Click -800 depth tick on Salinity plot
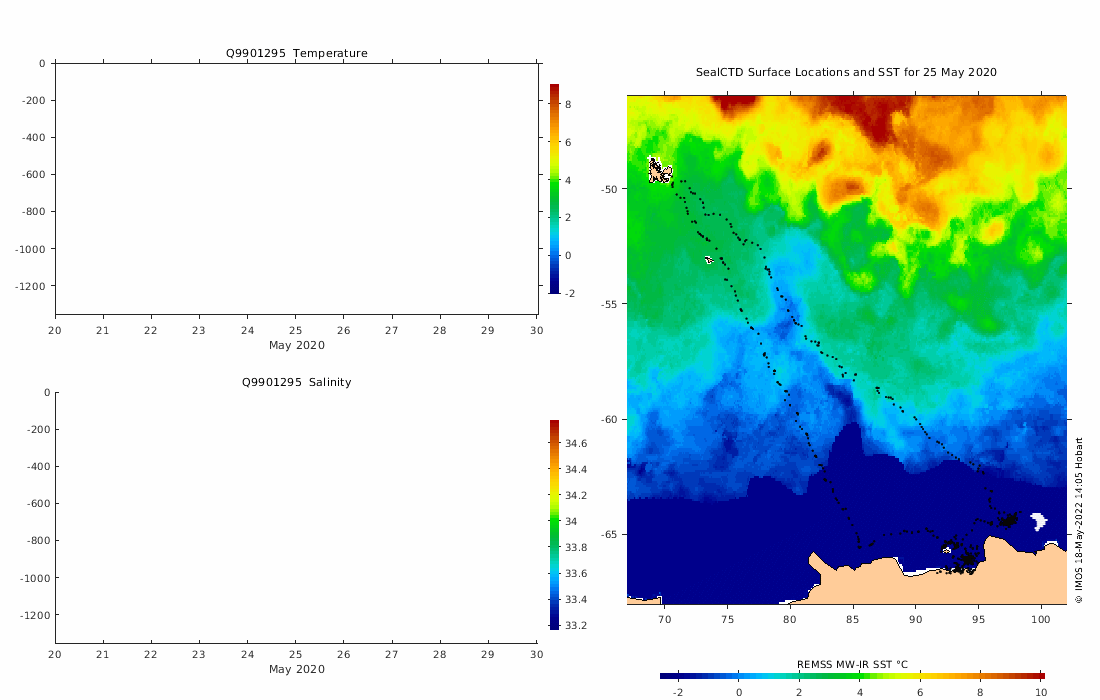This screenshot has width=1100, height=700. 38,541
